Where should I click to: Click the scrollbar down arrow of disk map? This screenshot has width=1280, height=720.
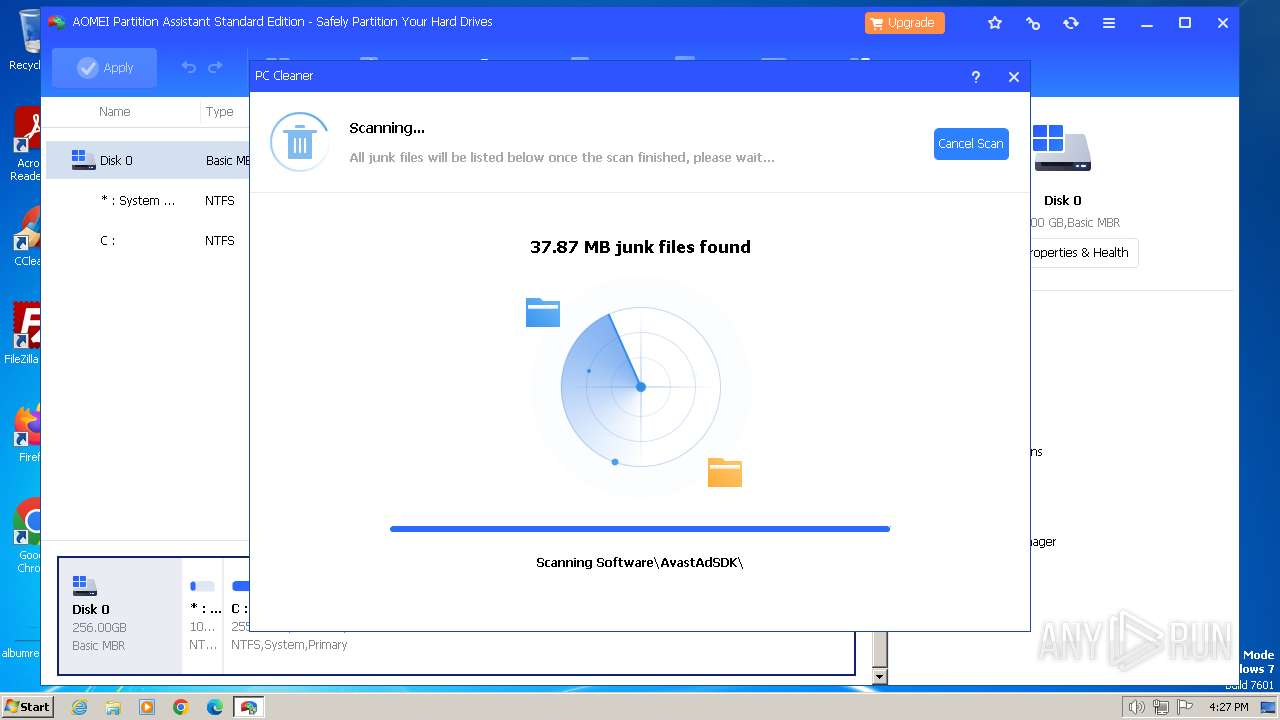pos(880,677)
